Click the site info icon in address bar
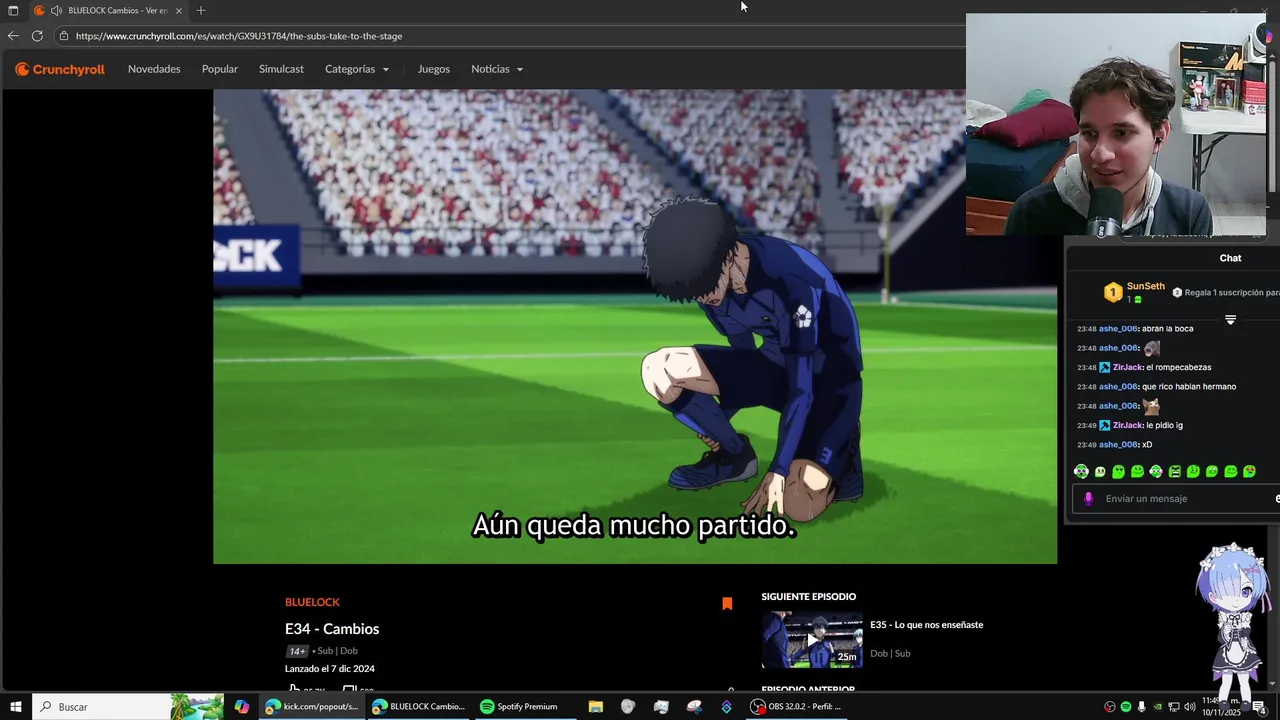Screen dimensions: 1280x720 (64, 36)
